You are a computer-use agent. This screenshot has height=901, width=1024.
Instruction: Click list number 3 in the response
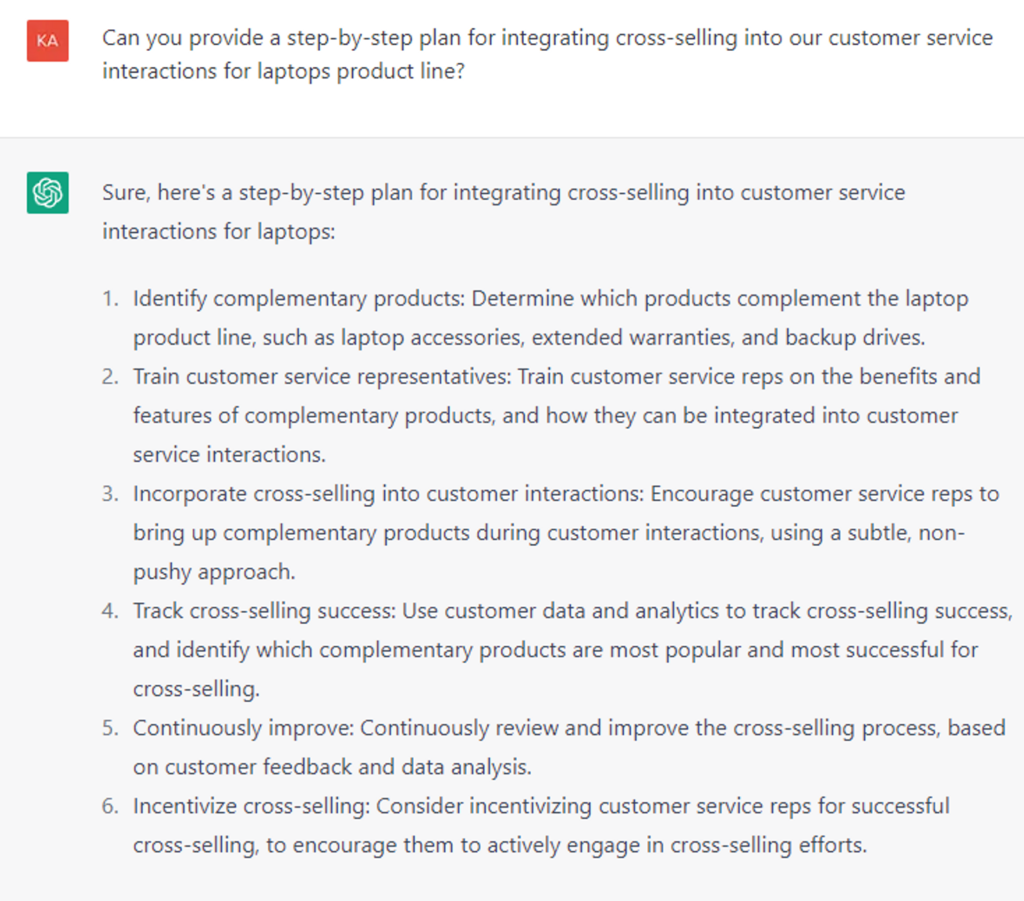point(109,494)
